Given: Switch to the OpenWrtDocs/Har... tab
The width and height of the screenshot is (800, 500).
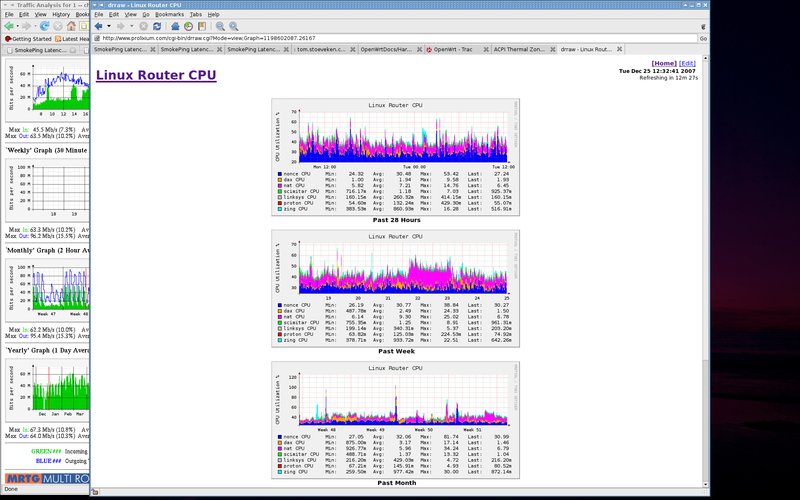Looking at the screenshot, I should 391,49.
